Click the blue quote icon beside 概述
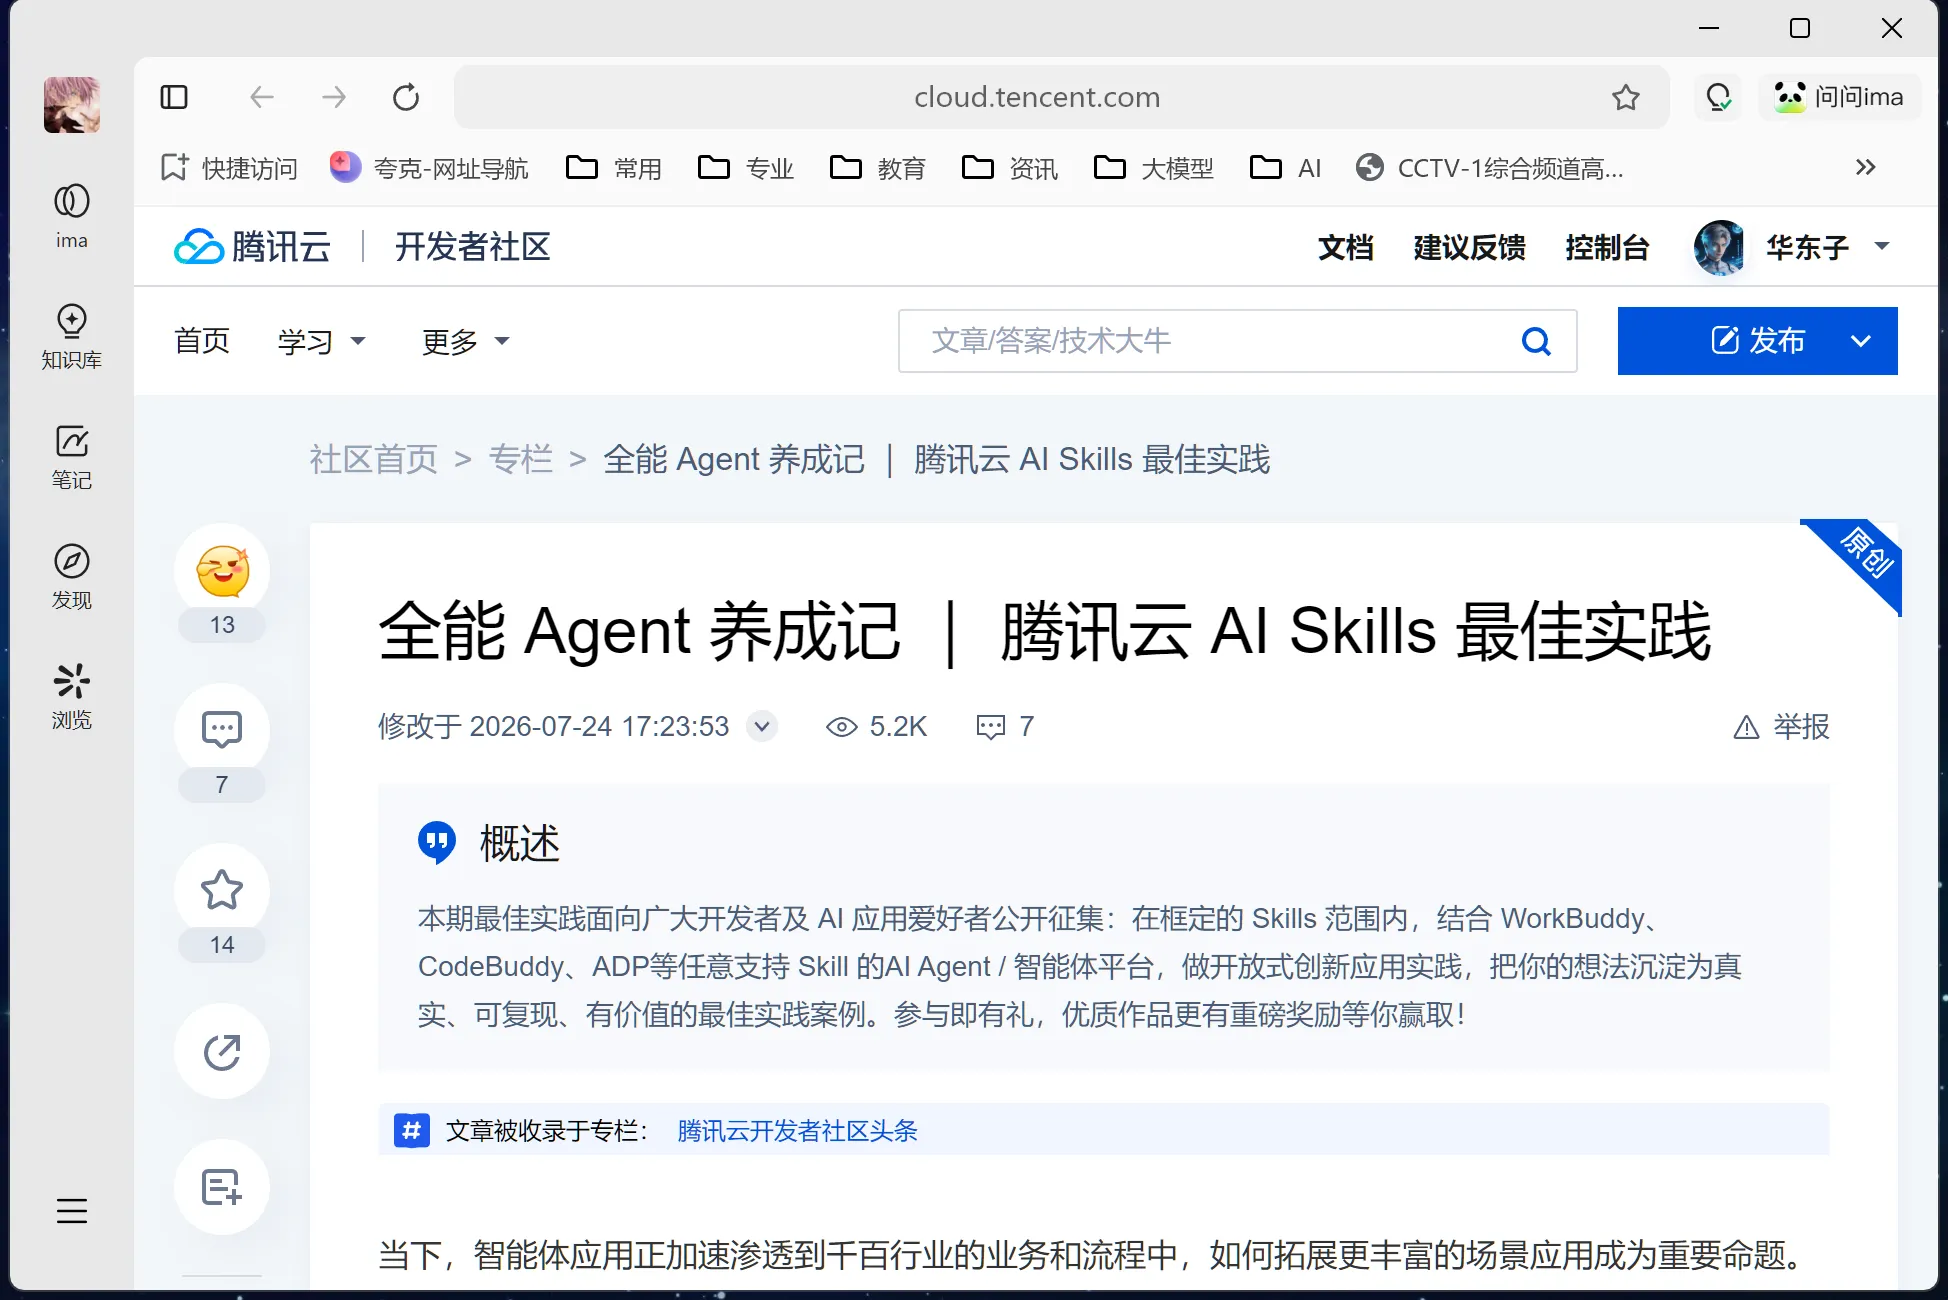 (x=437, y=843)
